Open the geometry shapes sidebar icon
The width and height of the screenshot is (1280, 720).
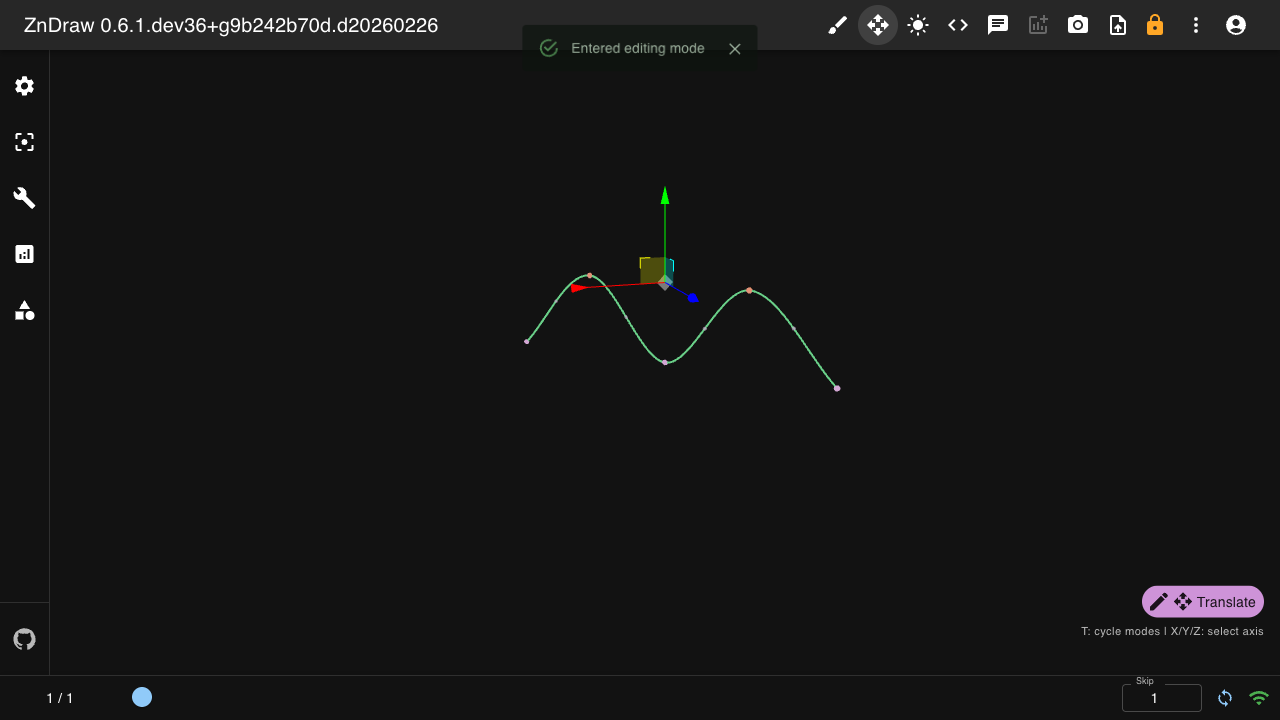pyautogui.click(x=25, y=310)
